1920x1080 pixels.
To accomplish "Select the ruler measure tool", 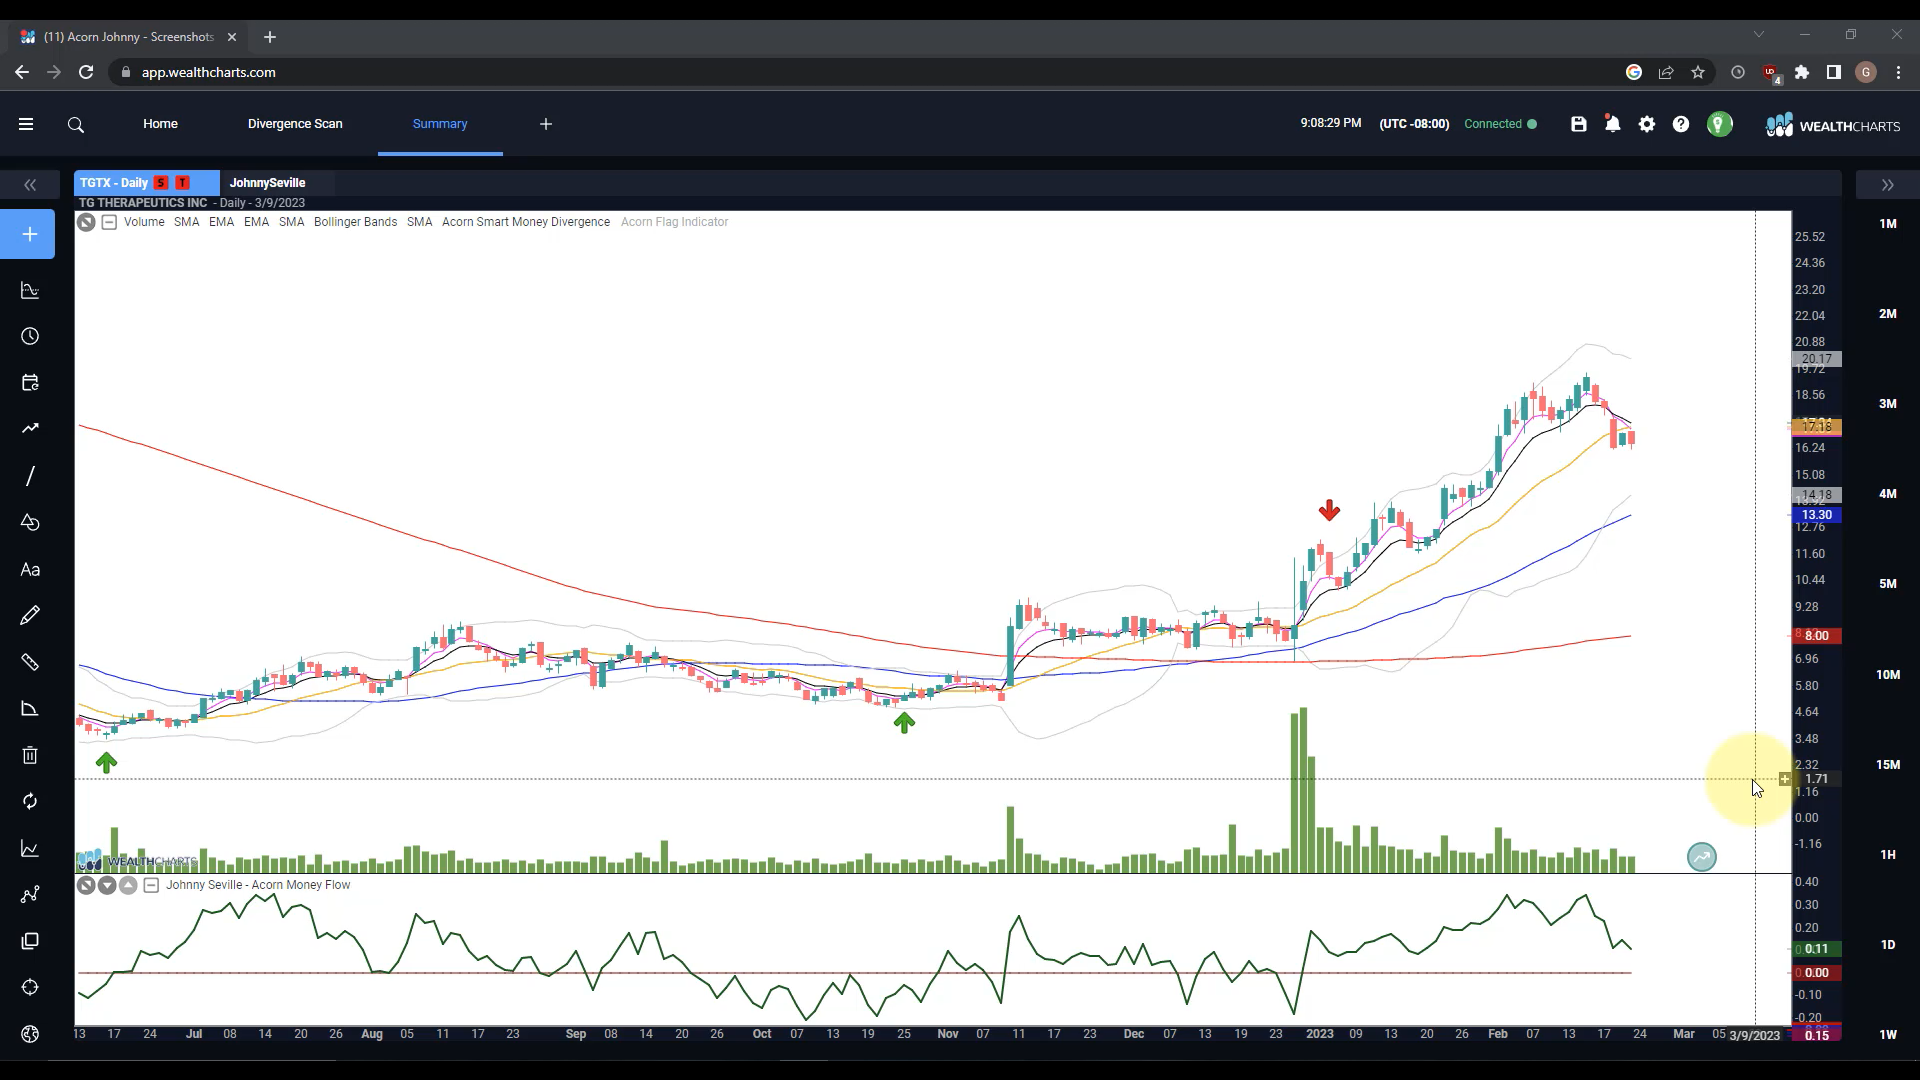I will (30, 662).
